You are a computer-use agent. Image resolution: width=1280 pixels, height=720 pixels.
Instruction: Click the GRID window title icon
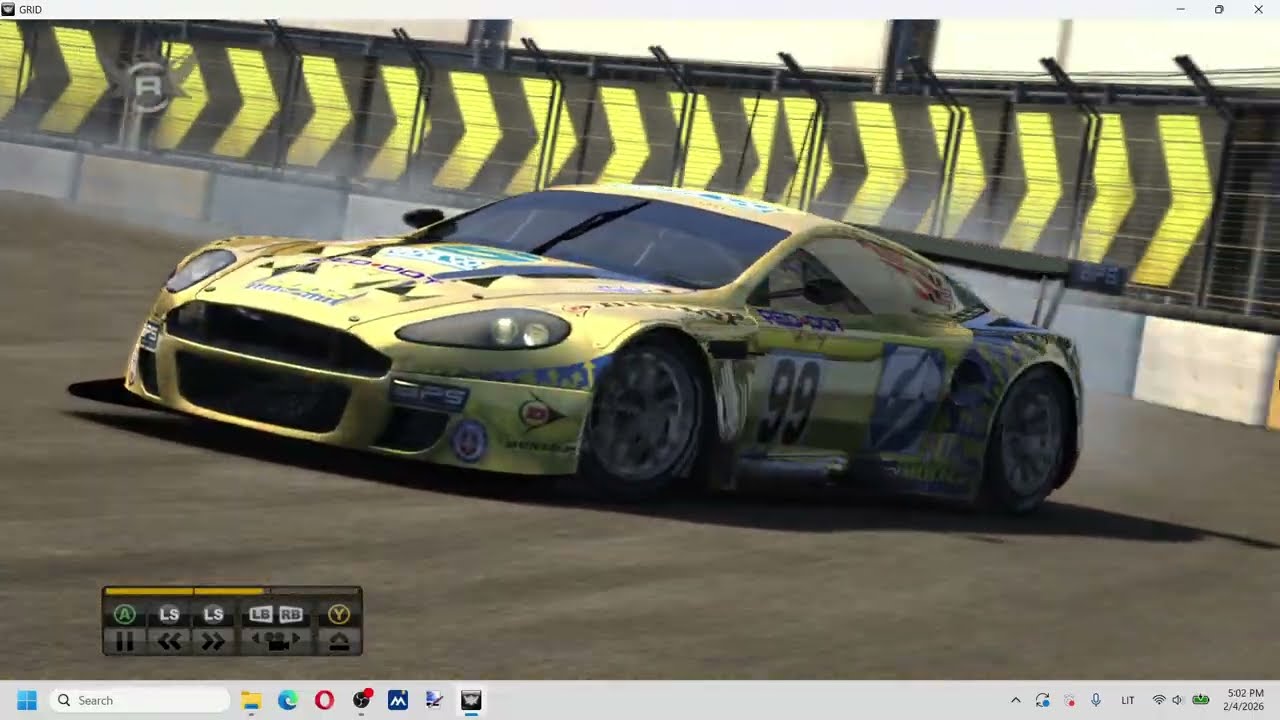(9, 9)
